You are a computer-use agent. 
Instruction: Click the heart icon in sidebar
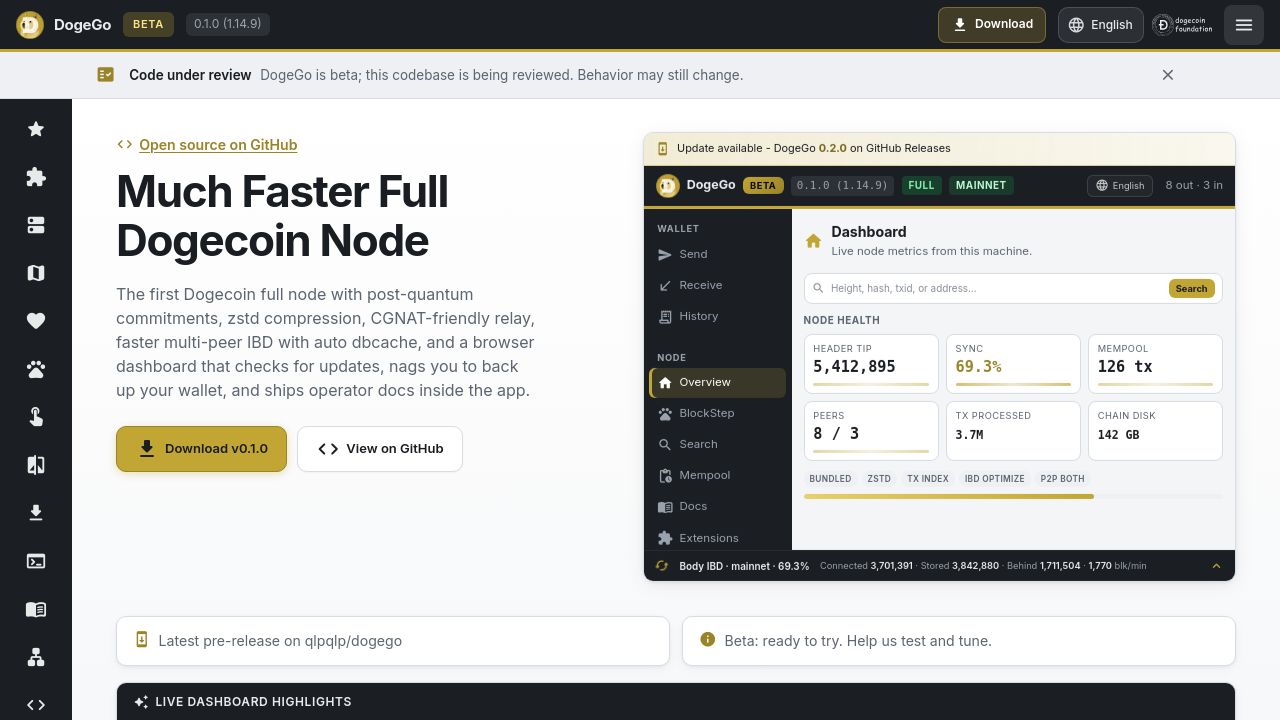point(36,321)
